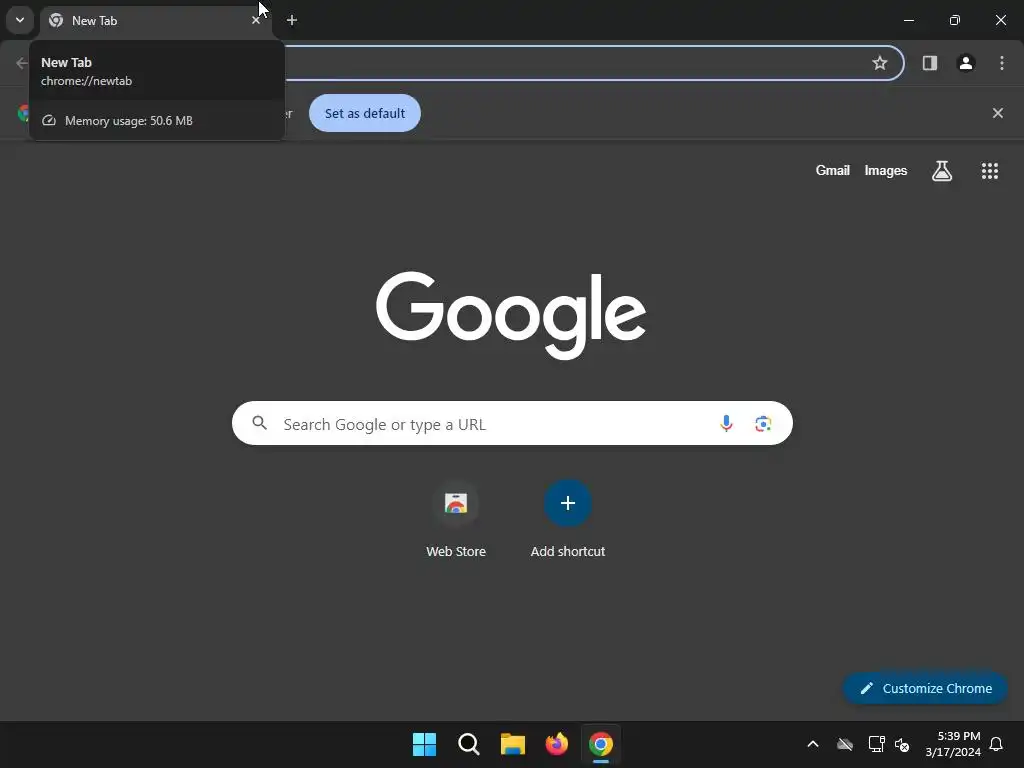This screenshot has width=1024, height=768.
Task: Click the muted volume tray icon
Action: pyautogui.click(x=903, y=744)
